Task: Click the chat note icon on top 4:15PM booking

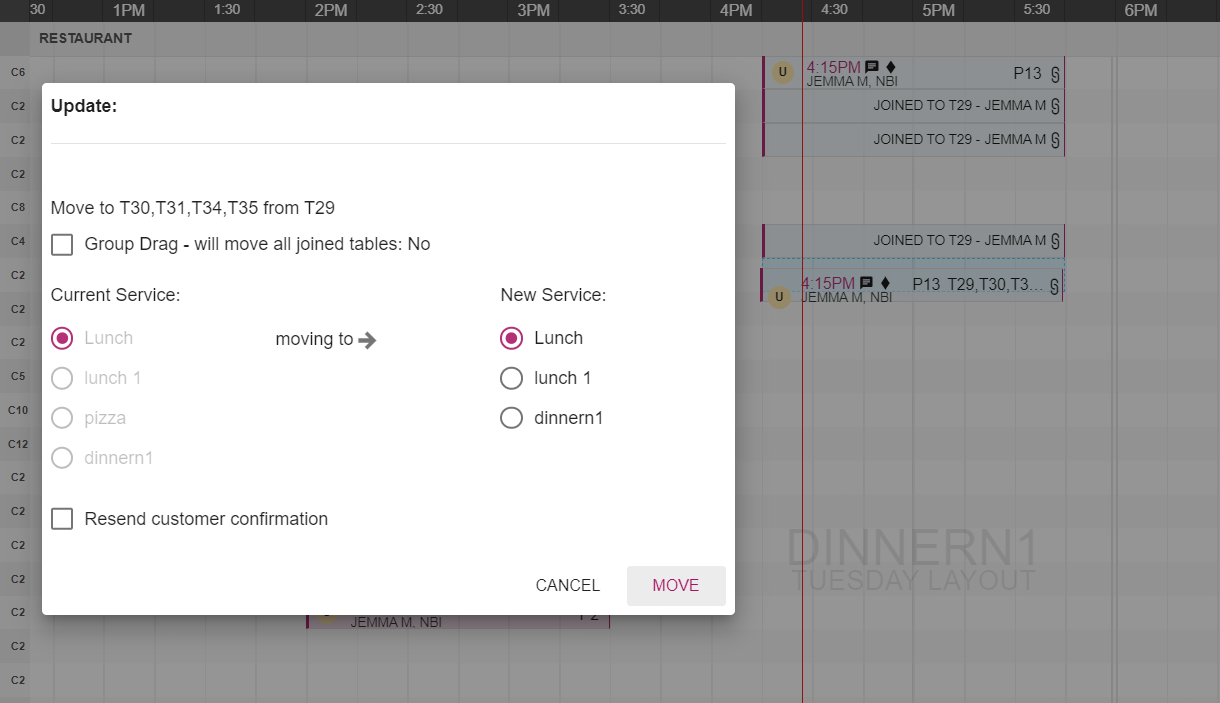Action: [872, 67]
